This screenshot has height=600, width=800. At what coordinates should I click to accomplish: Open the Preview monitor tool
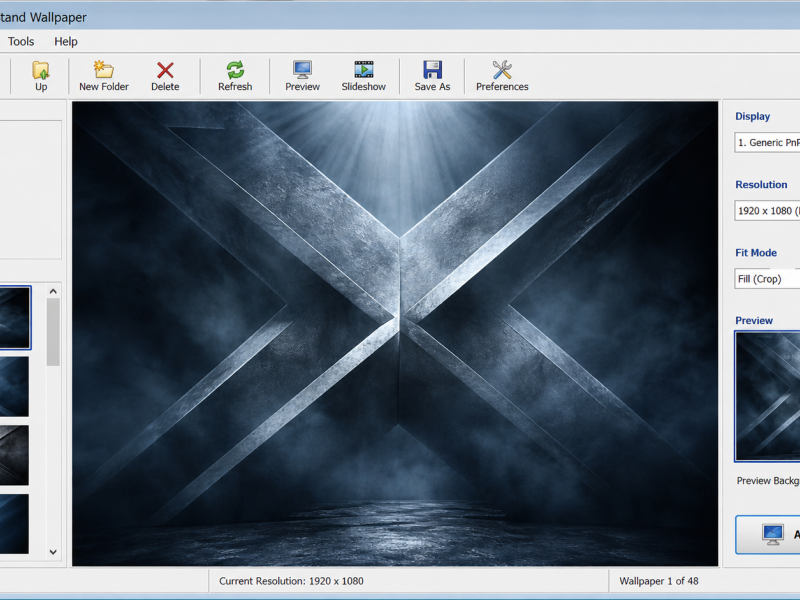click(303, 76)
